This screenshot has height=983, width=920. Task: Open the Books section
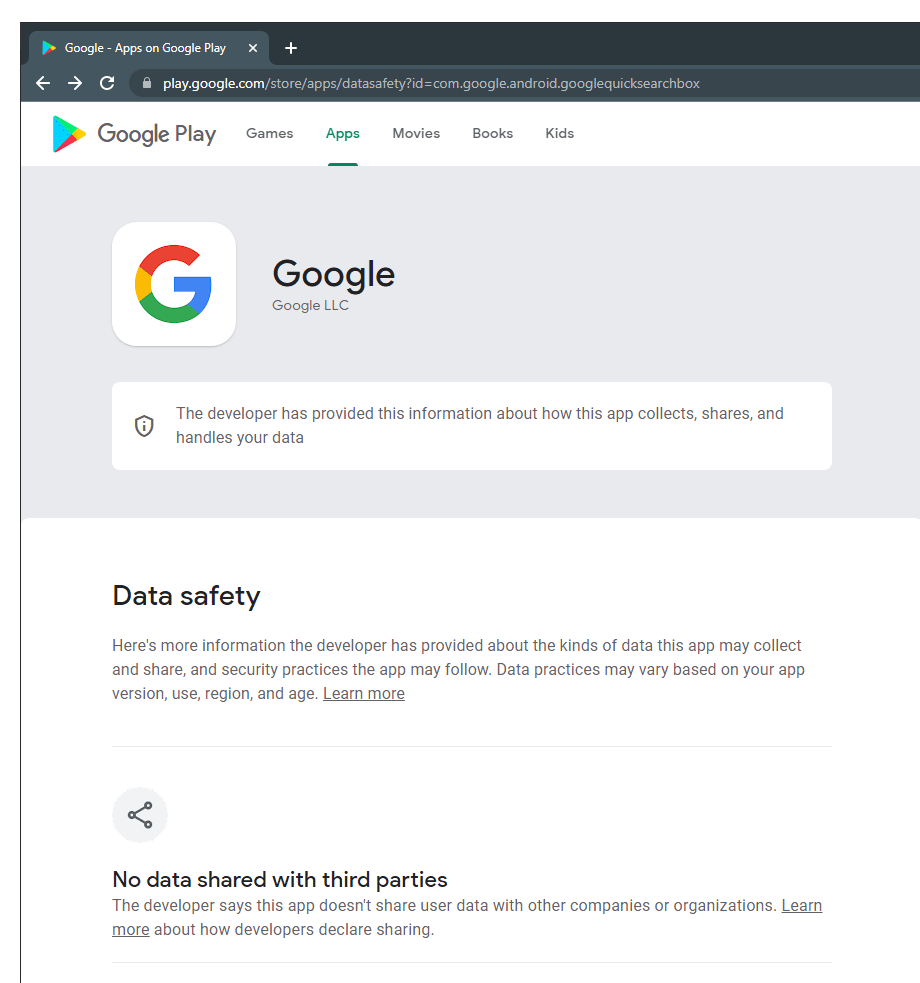click(493, 133)
